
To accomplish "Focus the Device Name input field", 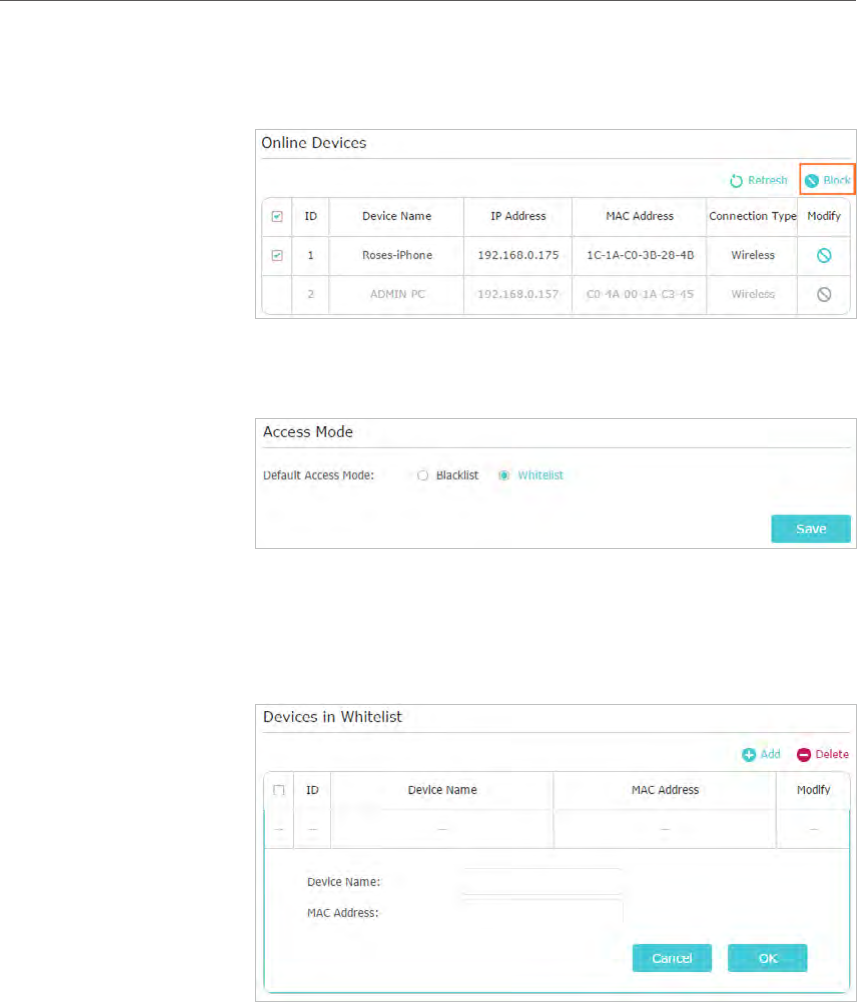I will 541,882.
